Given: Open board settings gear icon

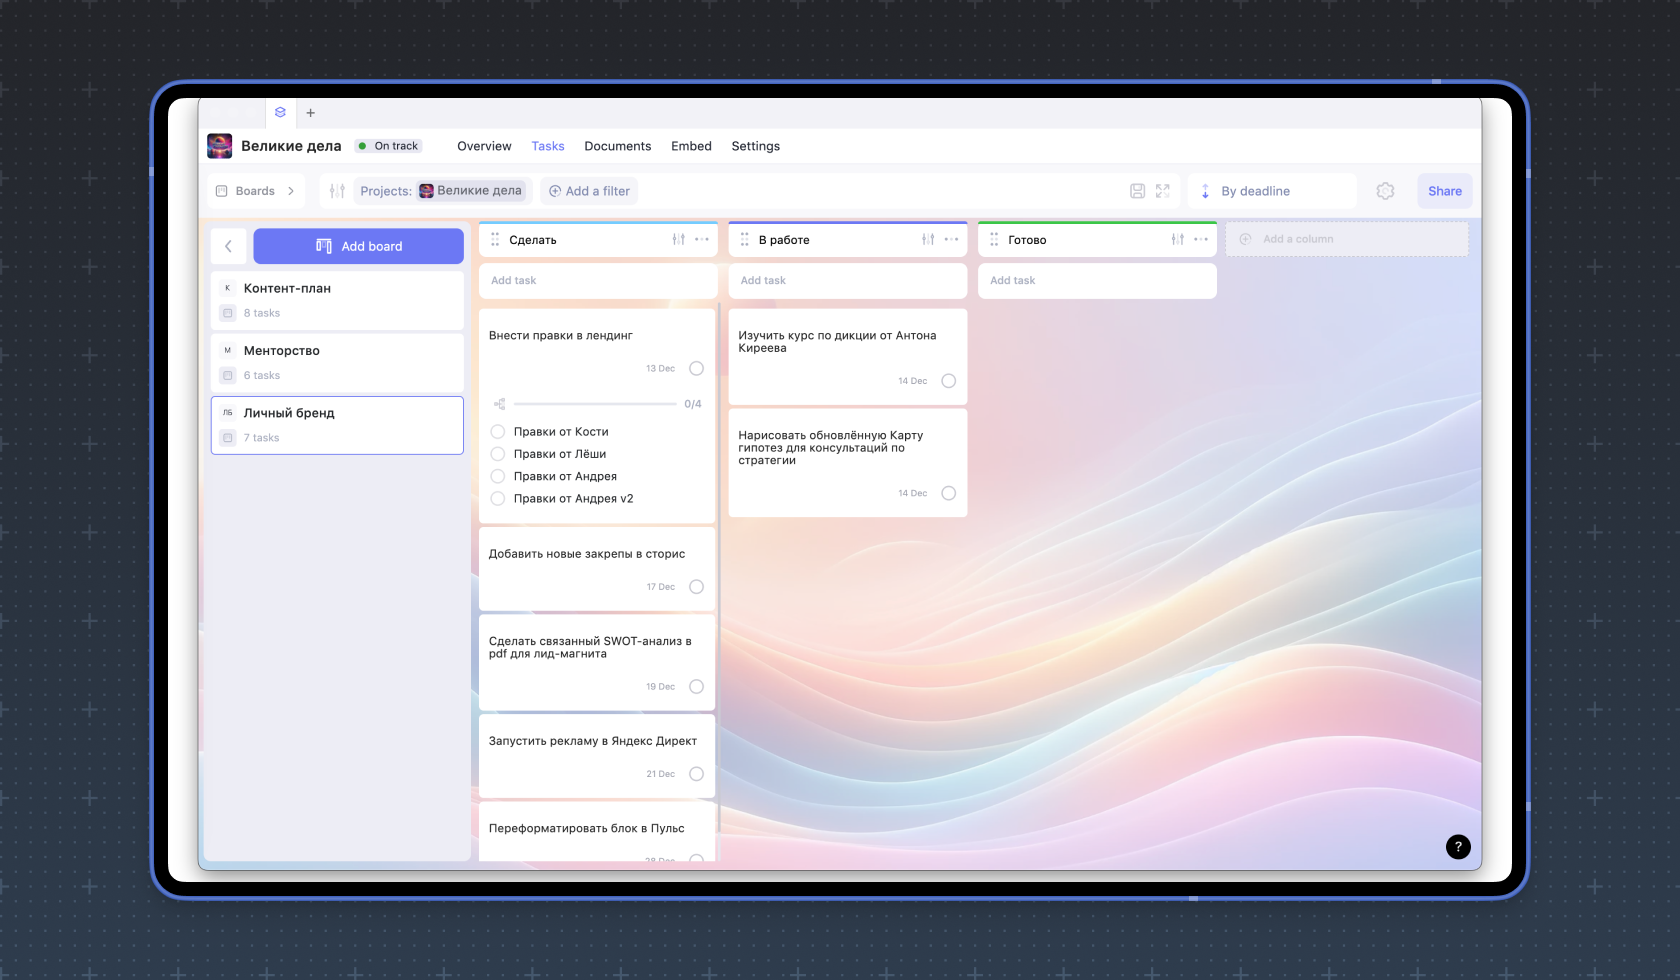Looking at the screenshot, I should (1385, 191).
